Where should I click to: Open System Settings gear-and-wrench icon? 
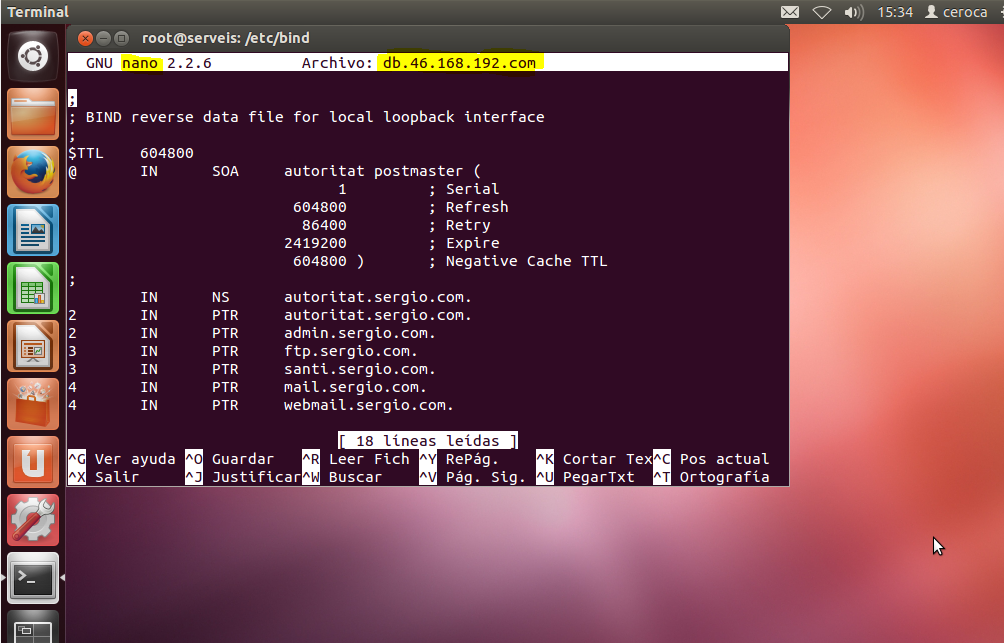(x=33, y=520)
